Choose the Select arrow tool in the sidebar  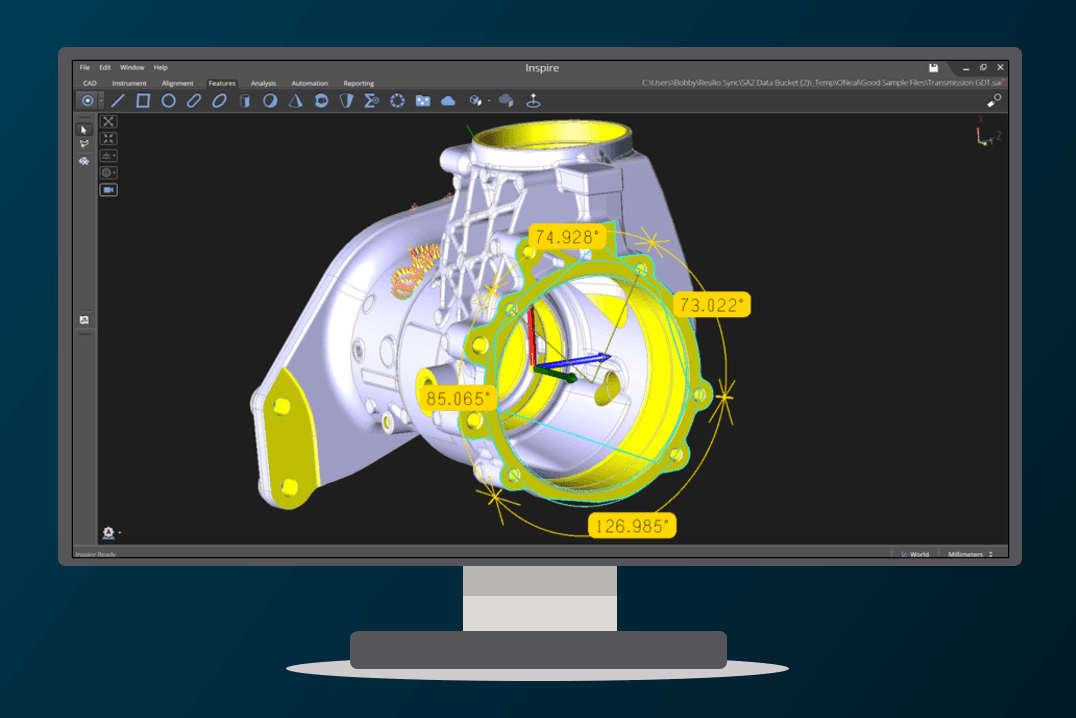(83, 130)
